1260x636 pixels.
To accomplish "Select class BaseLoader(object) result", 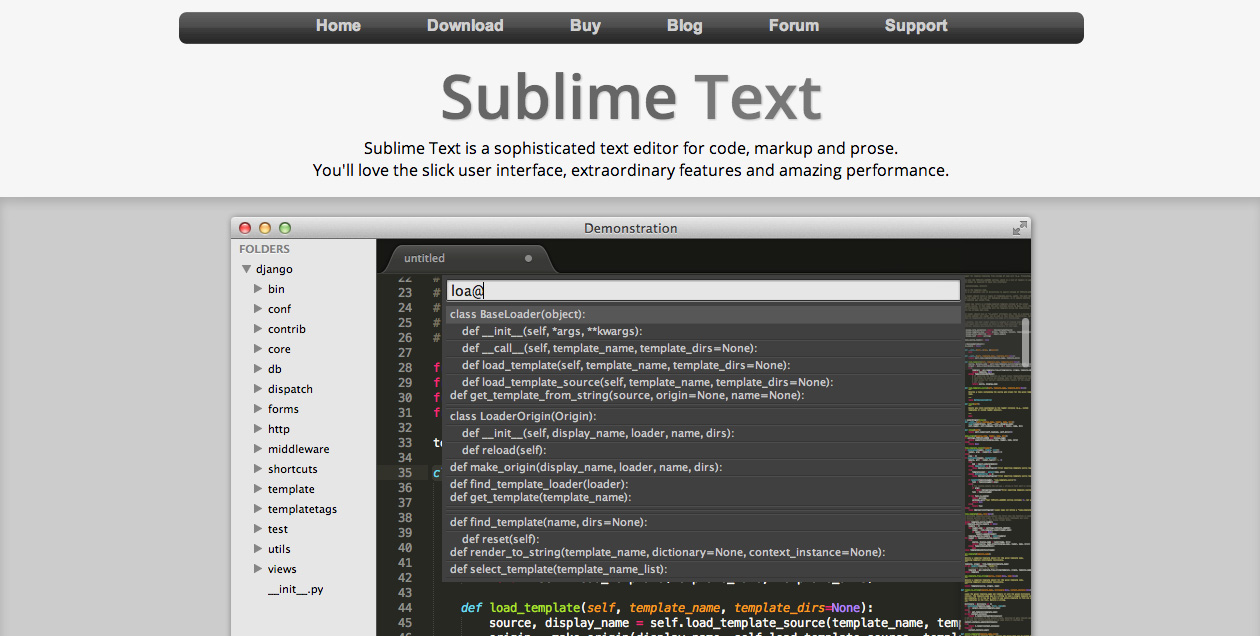I will pos(702,314).
